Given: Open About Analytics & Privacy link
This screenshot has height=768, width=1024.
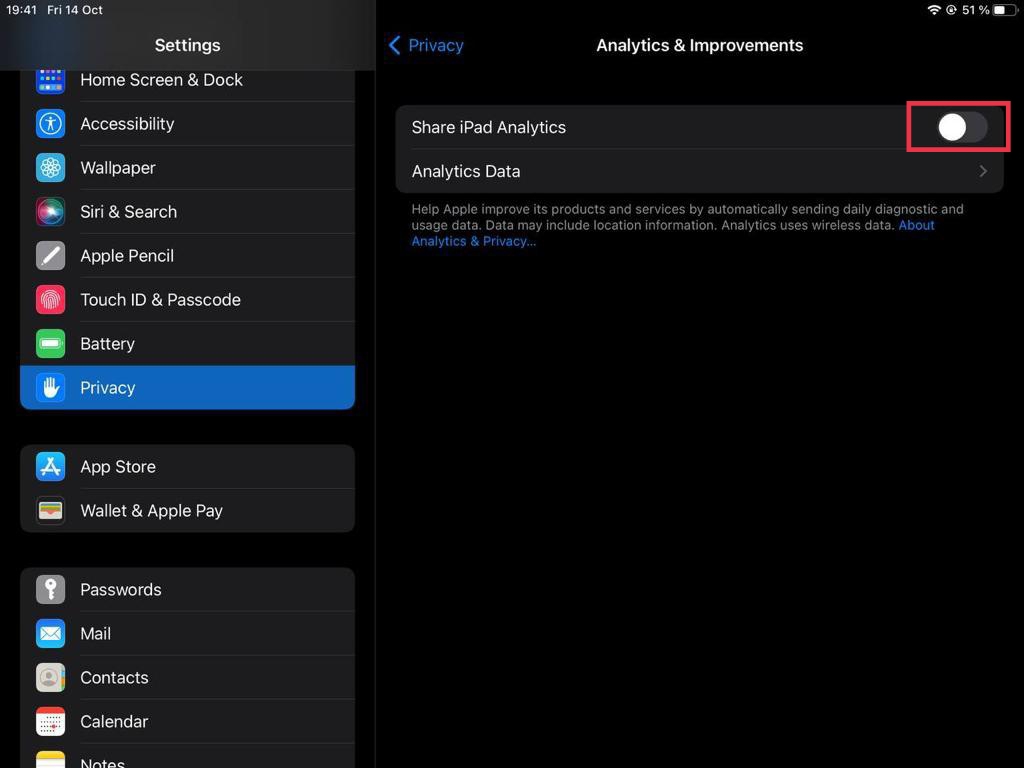Looking at the screenshot, I should (673, 233).
